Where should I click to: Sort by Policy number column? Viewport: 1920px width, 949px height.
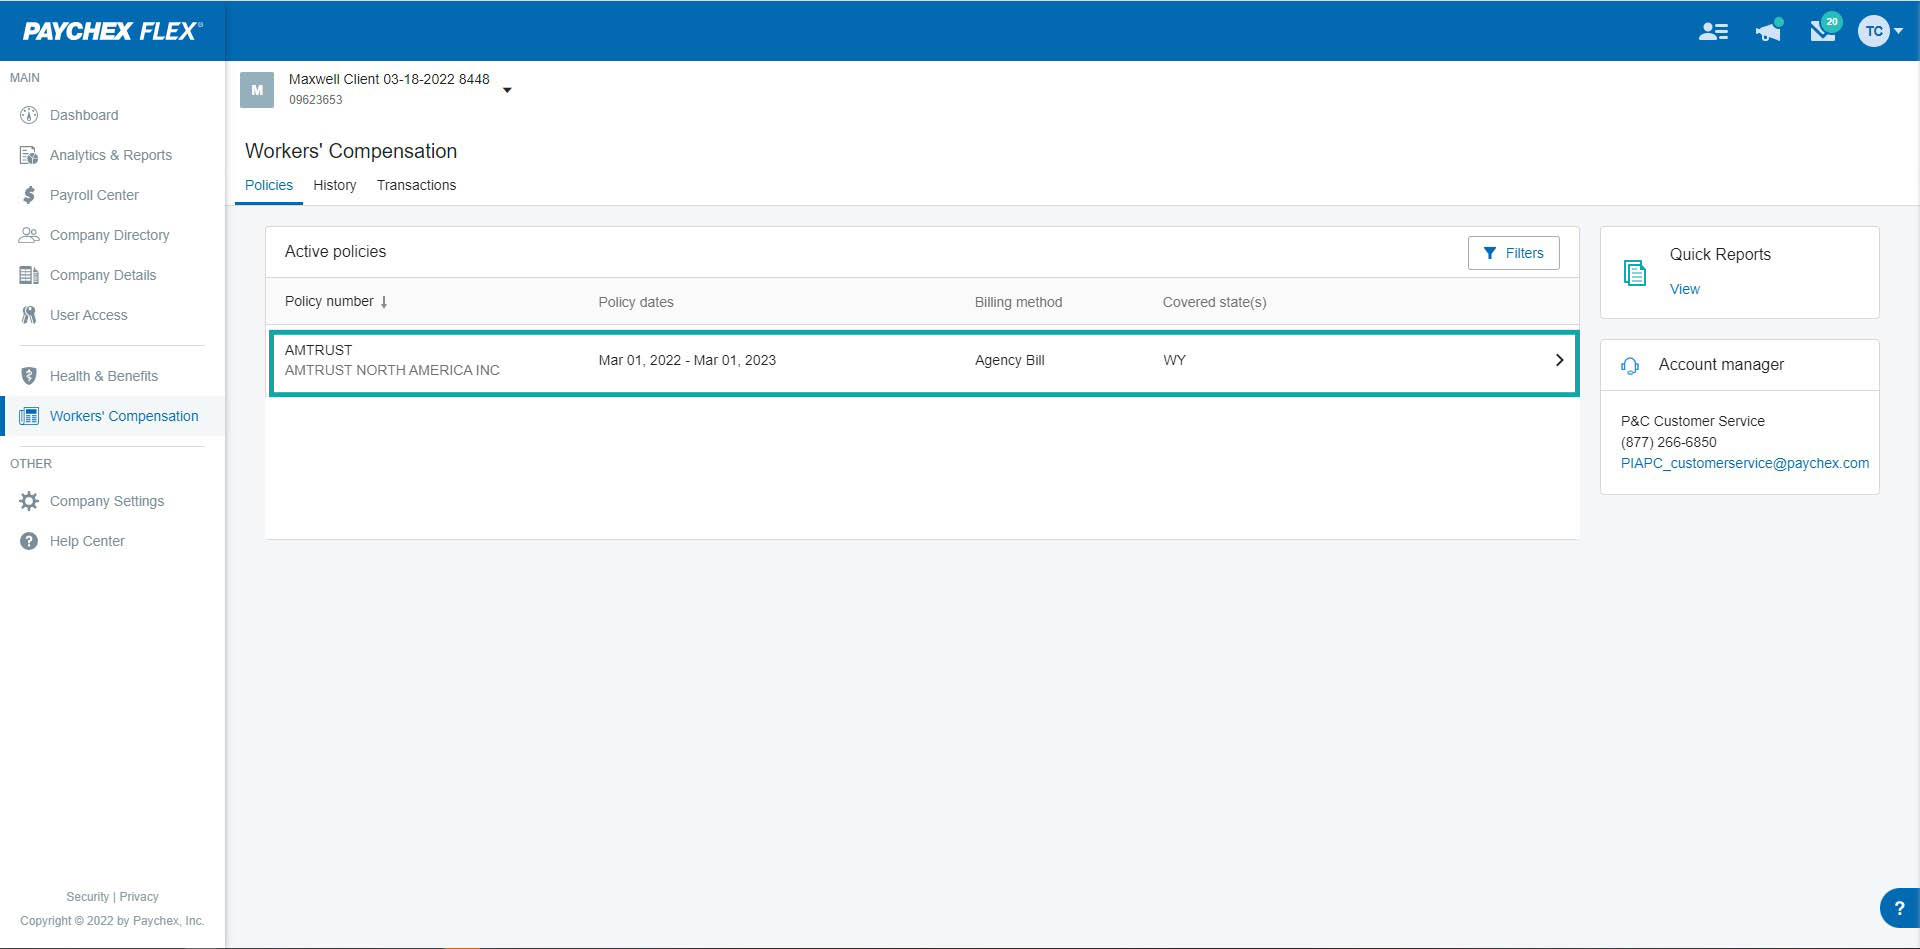(329, 301)
